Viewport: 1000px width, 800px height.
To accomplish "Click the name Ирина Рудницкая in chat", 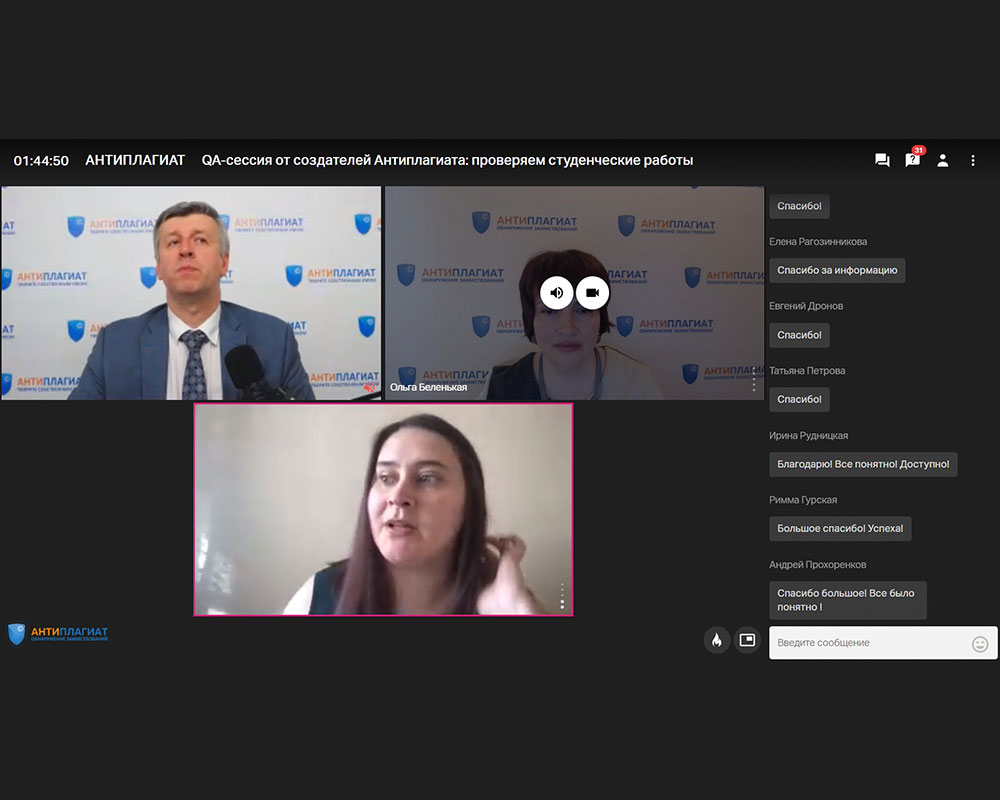I will click(809, 436).
